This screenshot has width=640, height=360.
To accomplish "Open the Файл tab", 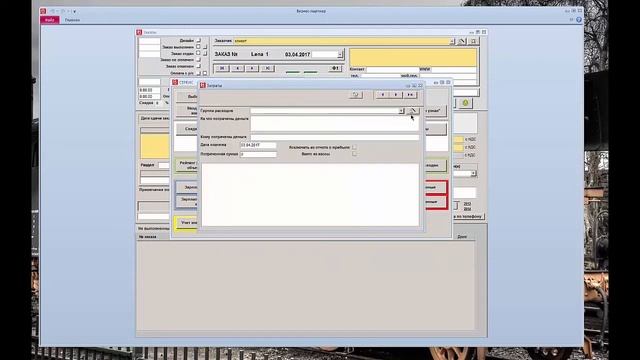I will point(50,20).
